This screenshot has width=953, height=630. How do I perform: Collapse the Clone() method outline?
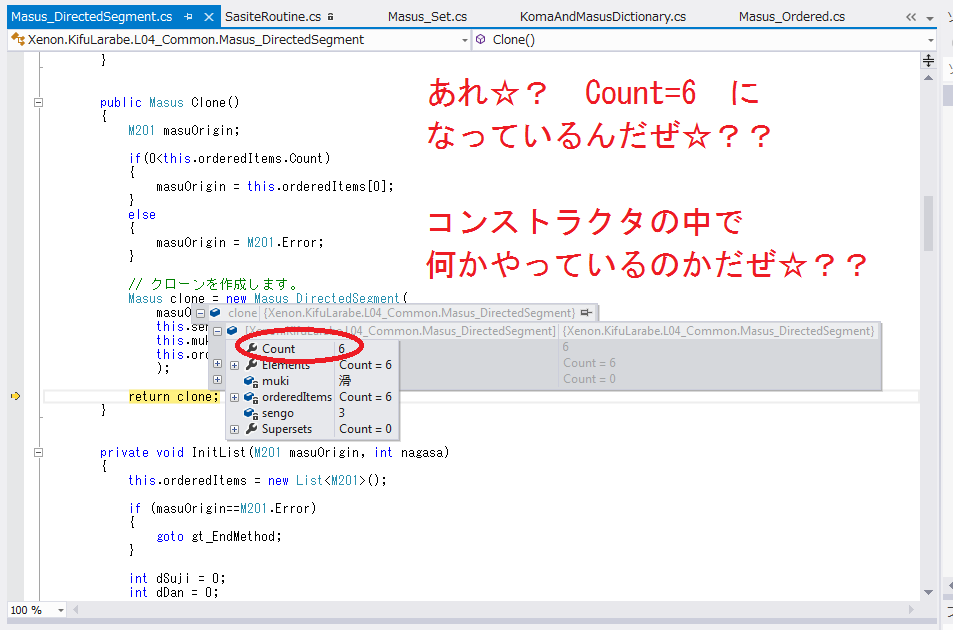tap(38, 103)
